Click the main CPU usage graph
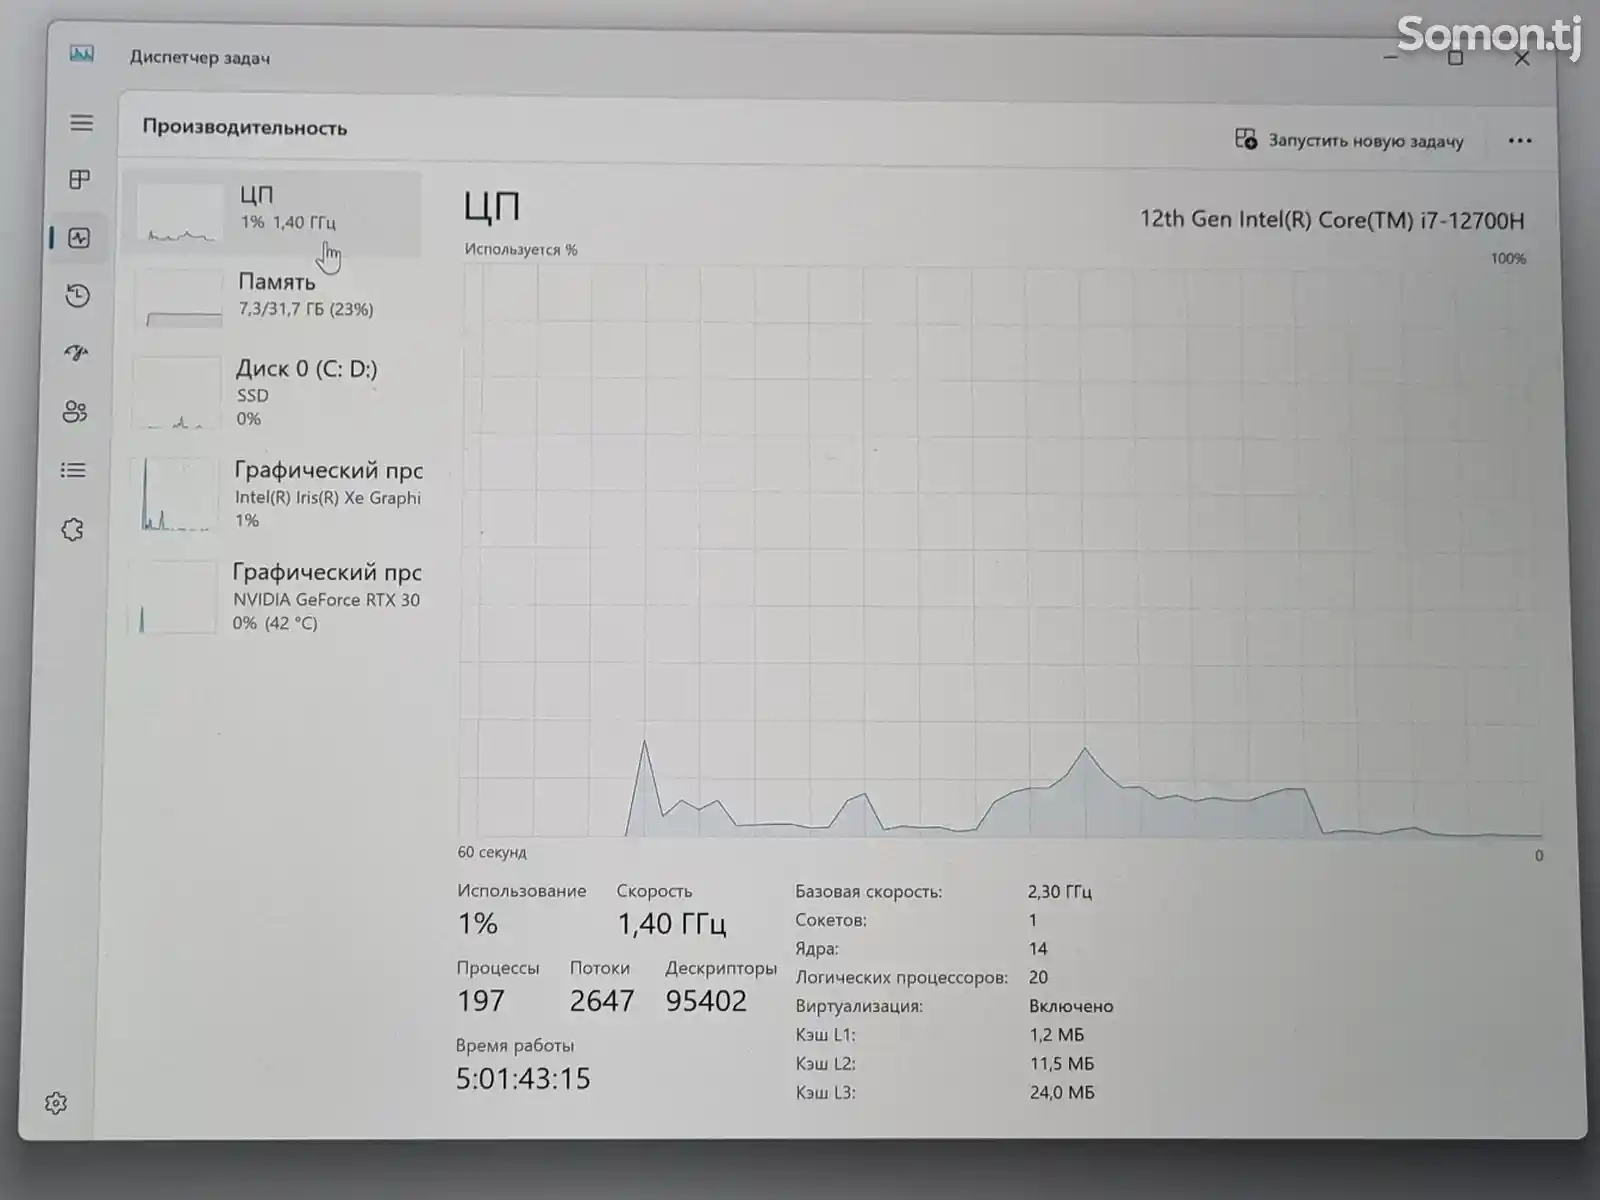Viewport: 1600px width, 1200px height. pyautogui.click(x=1000, y=551)
